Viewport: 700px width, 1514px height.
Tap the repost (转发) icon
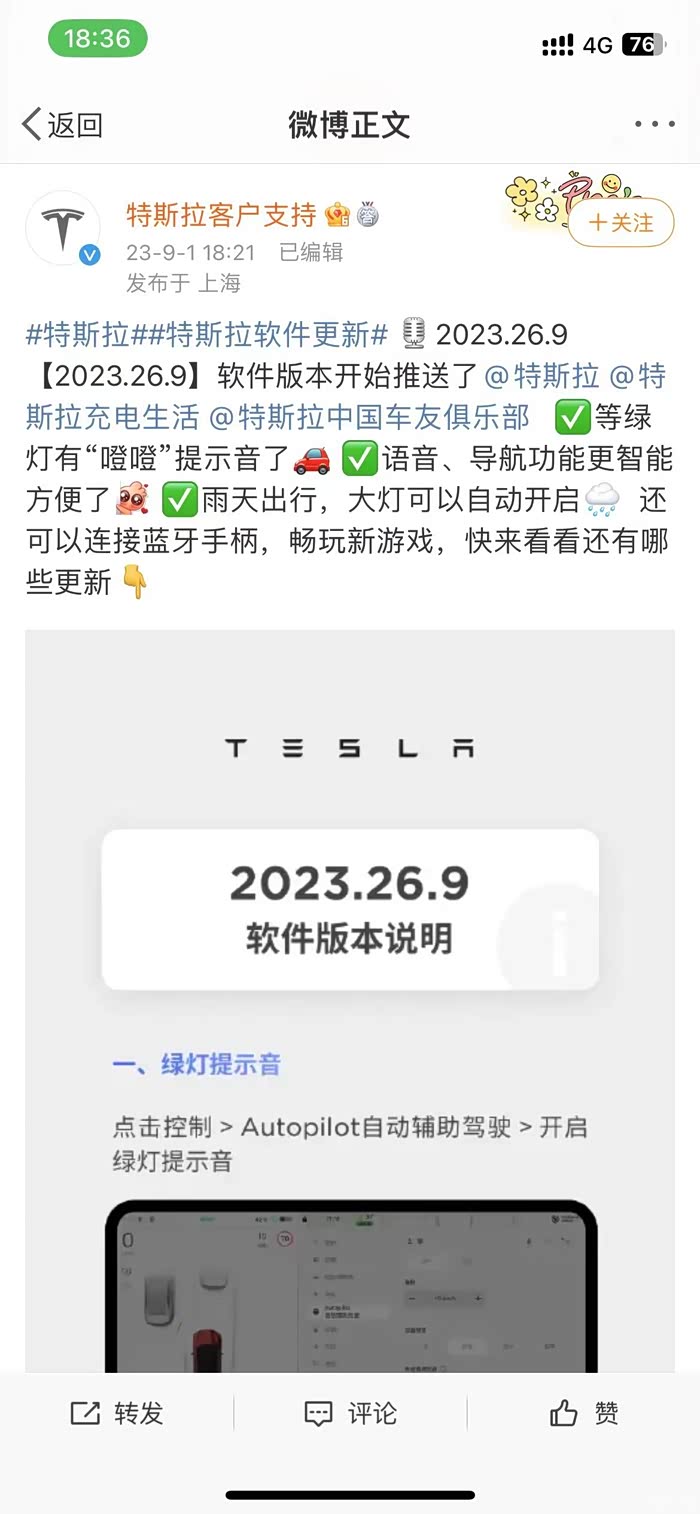tap(86, 1413)
